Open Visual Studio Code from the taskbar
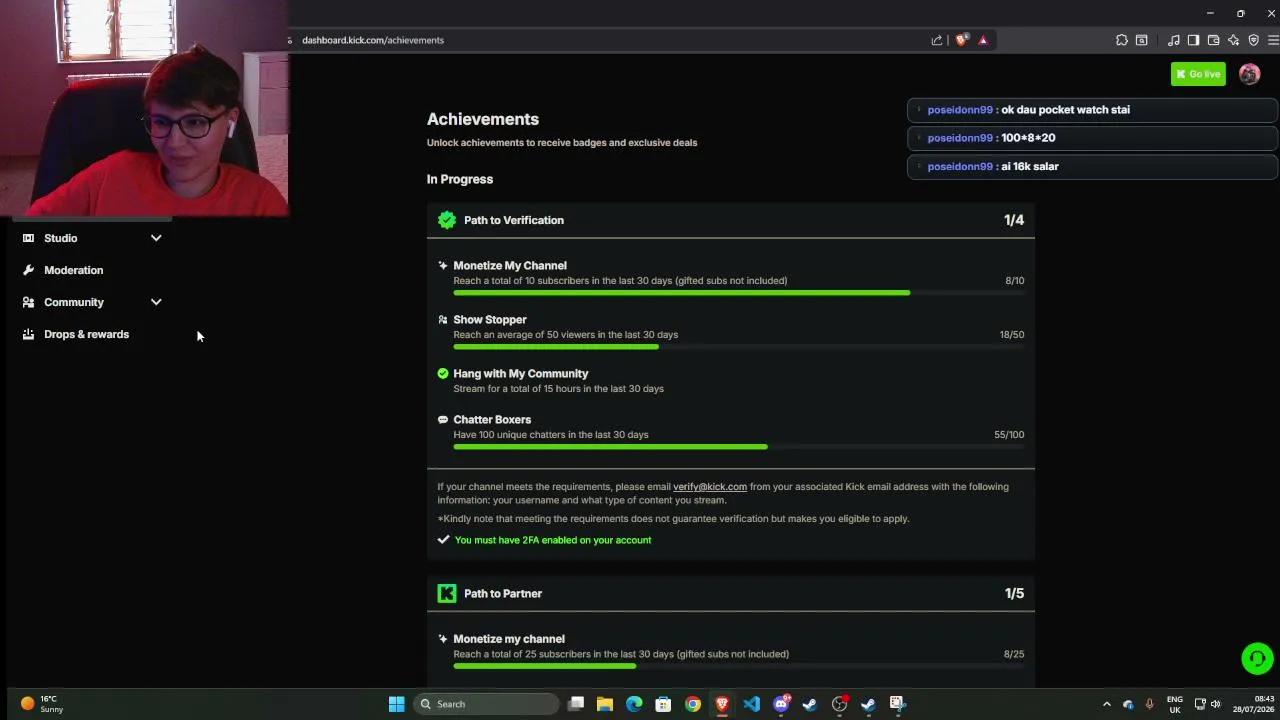The height and width of the screenshot is (720, 1280). (751, 704)
